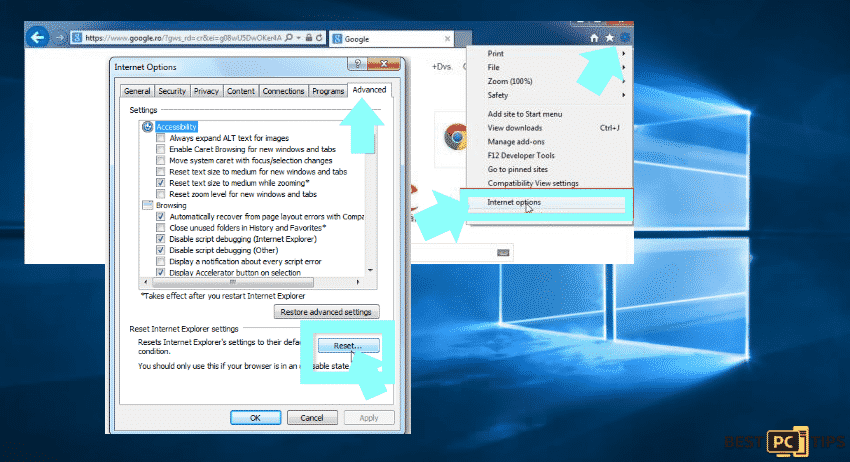Toggle Reset text size while zooming
850x462 pixels.
(160, 183)
